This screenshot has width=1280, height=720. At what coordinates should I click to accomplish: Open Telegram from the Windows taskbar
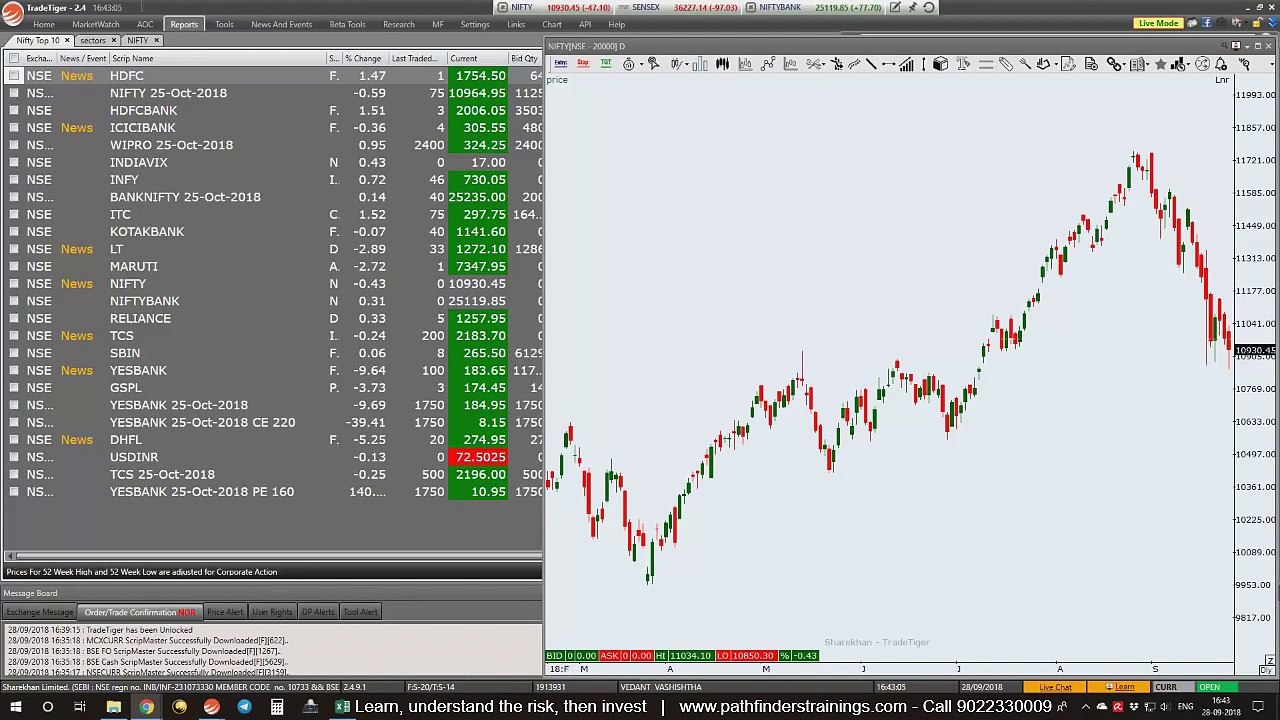click(244, 707)
